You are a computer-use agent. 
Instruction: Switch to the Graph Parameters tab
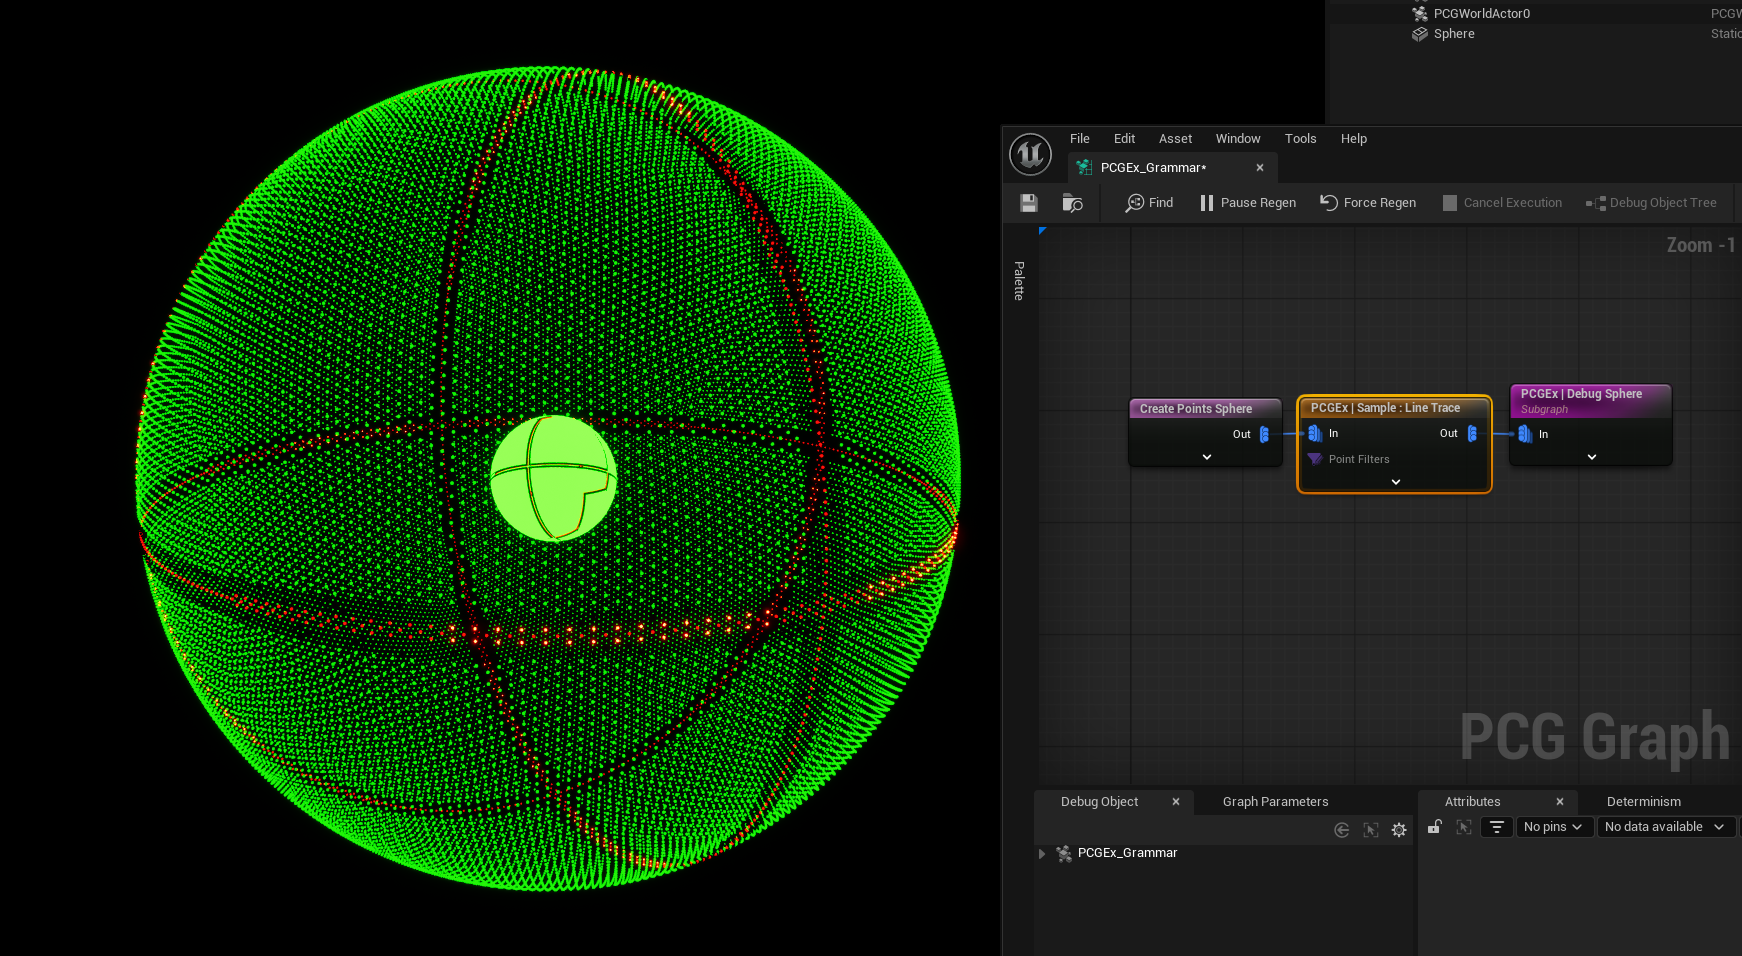1275,802
